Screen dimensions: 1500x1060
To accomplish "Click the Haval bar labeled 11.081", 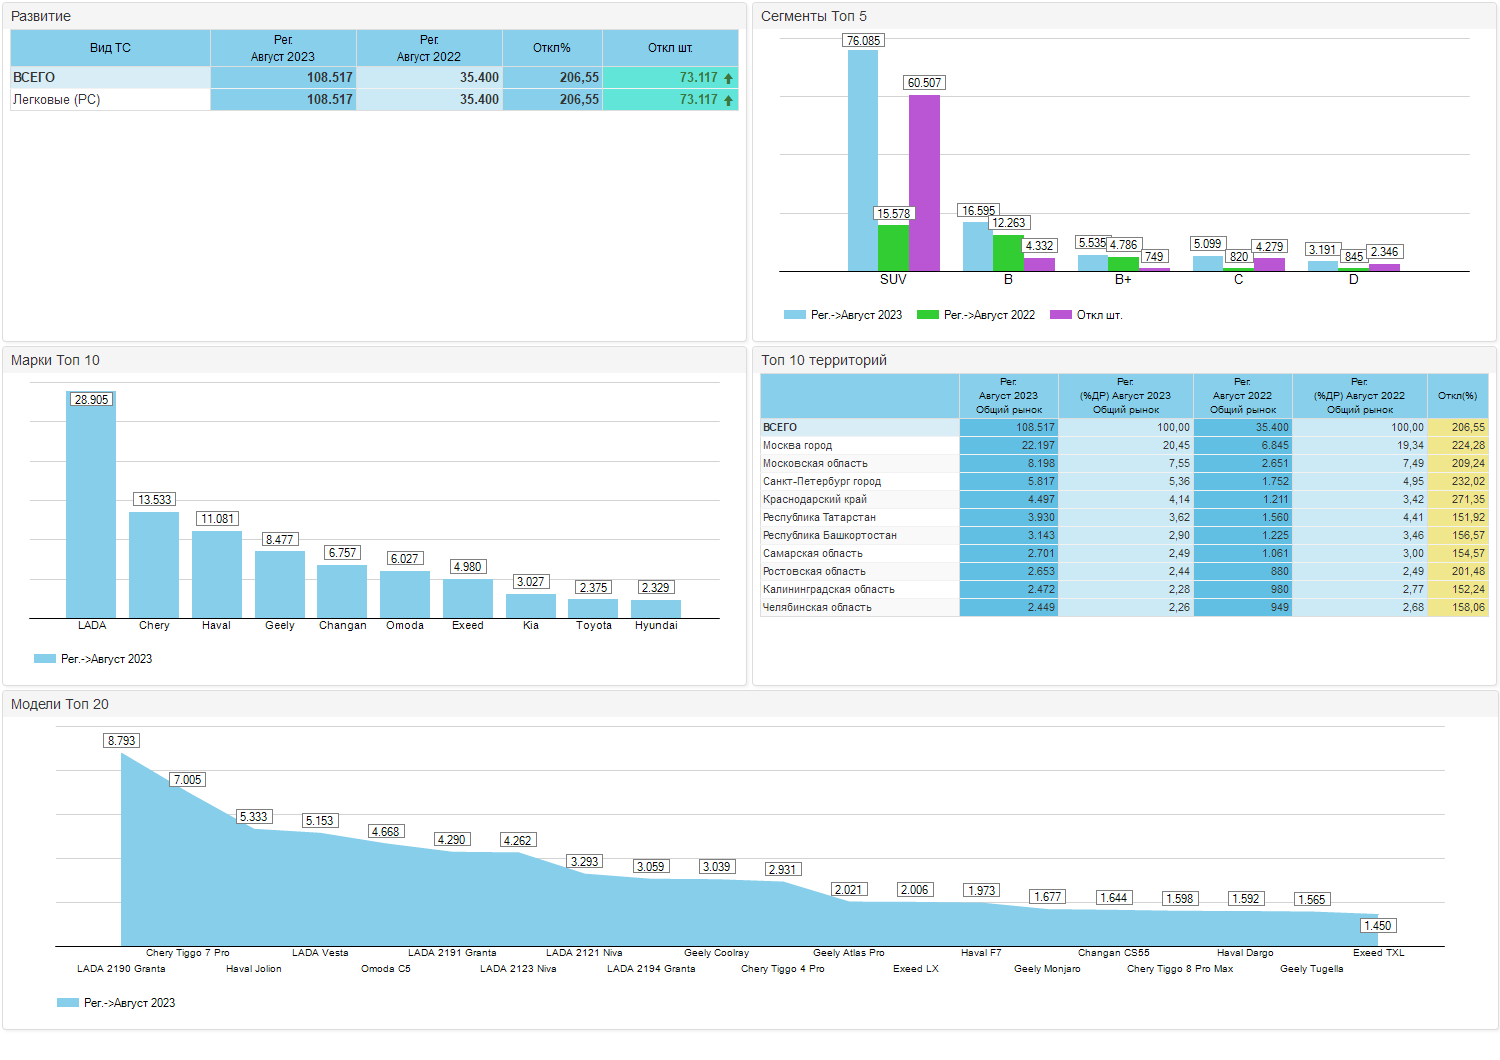I will pyautogui.click(x=217, y=574).
